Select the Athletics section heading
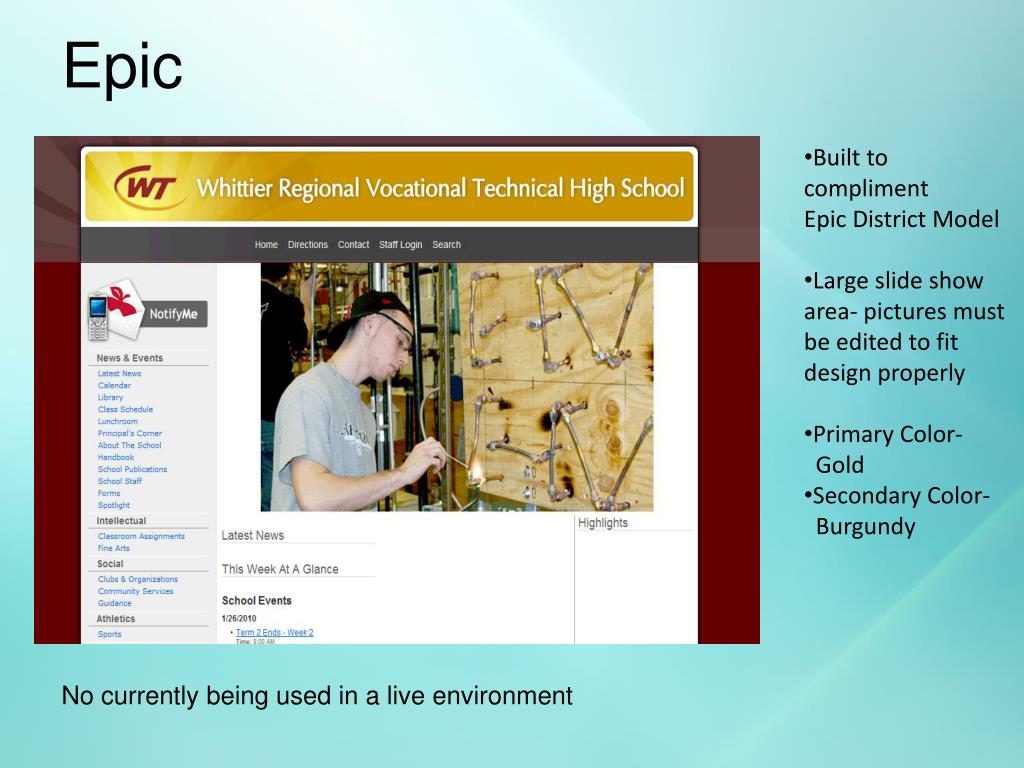This screenshot has width=1024, height=768. tap(116, 618)
